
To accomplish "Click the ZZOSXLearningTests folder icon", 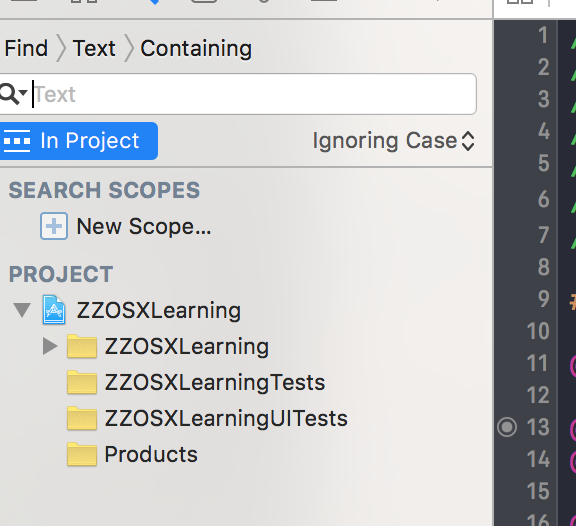I will click(x=82, y=382).
